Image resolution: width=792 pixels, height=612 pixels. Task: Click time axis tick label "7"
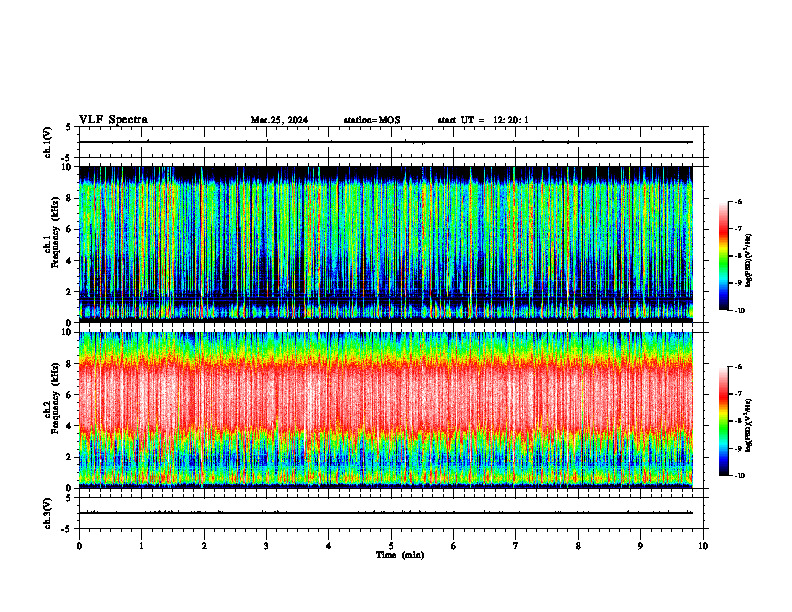(x=516, y=546)
